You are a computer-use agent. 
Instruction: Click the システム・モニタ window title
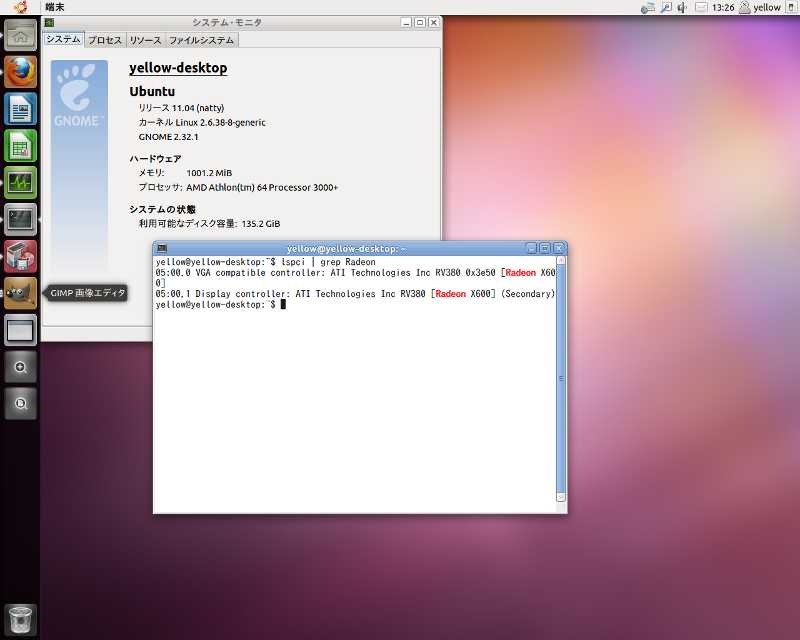(x=227, y=22)
